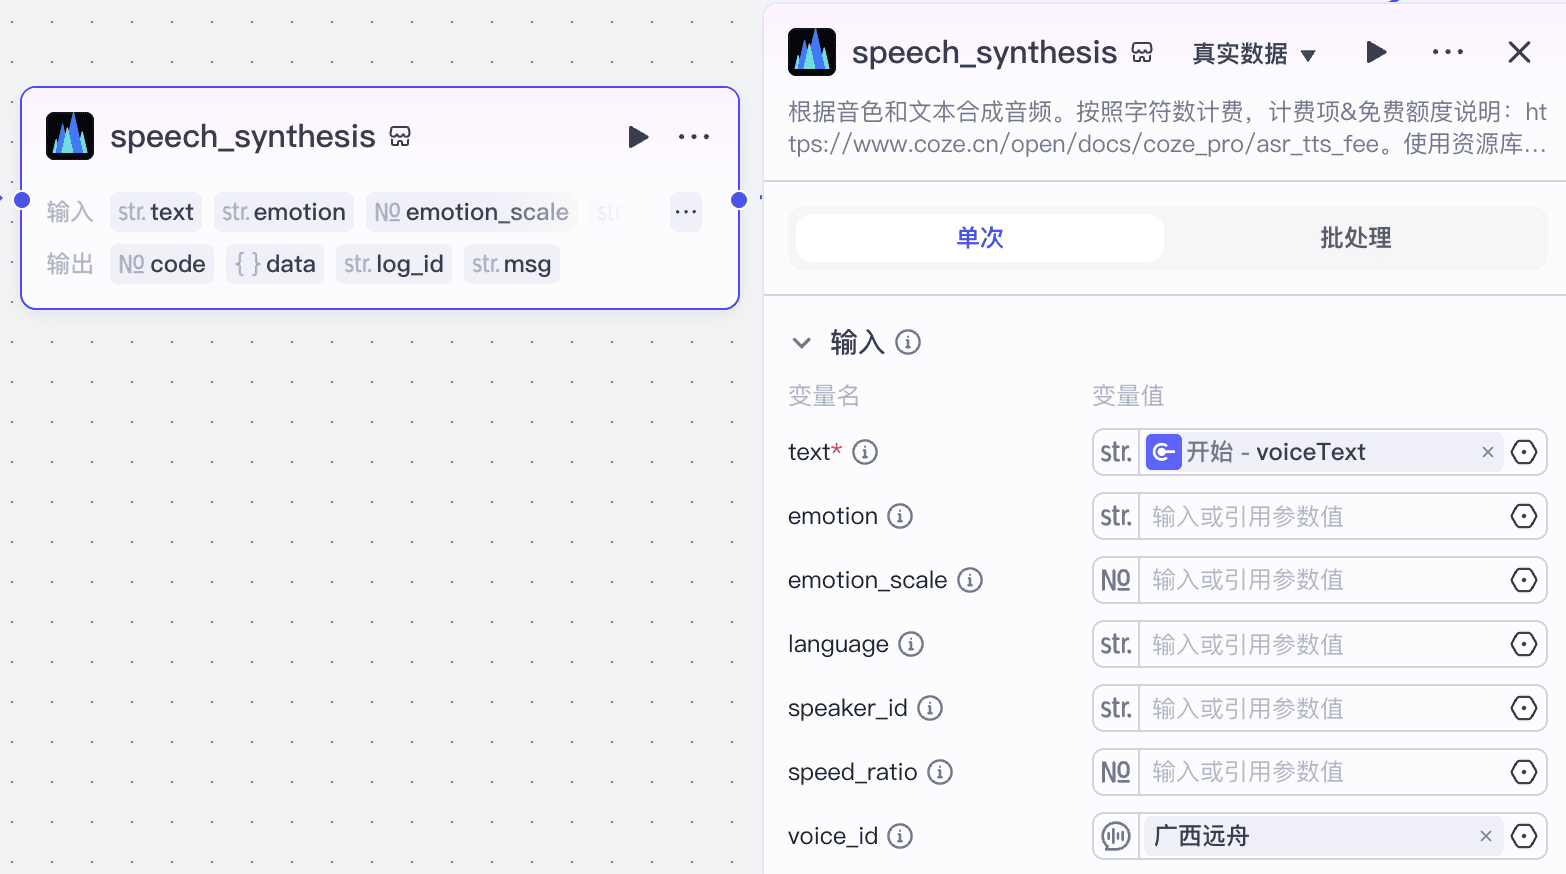This screenshot has width=1566, height=874.
Task: Collapse the 输入 section
Action: click(x=801, y=342)
